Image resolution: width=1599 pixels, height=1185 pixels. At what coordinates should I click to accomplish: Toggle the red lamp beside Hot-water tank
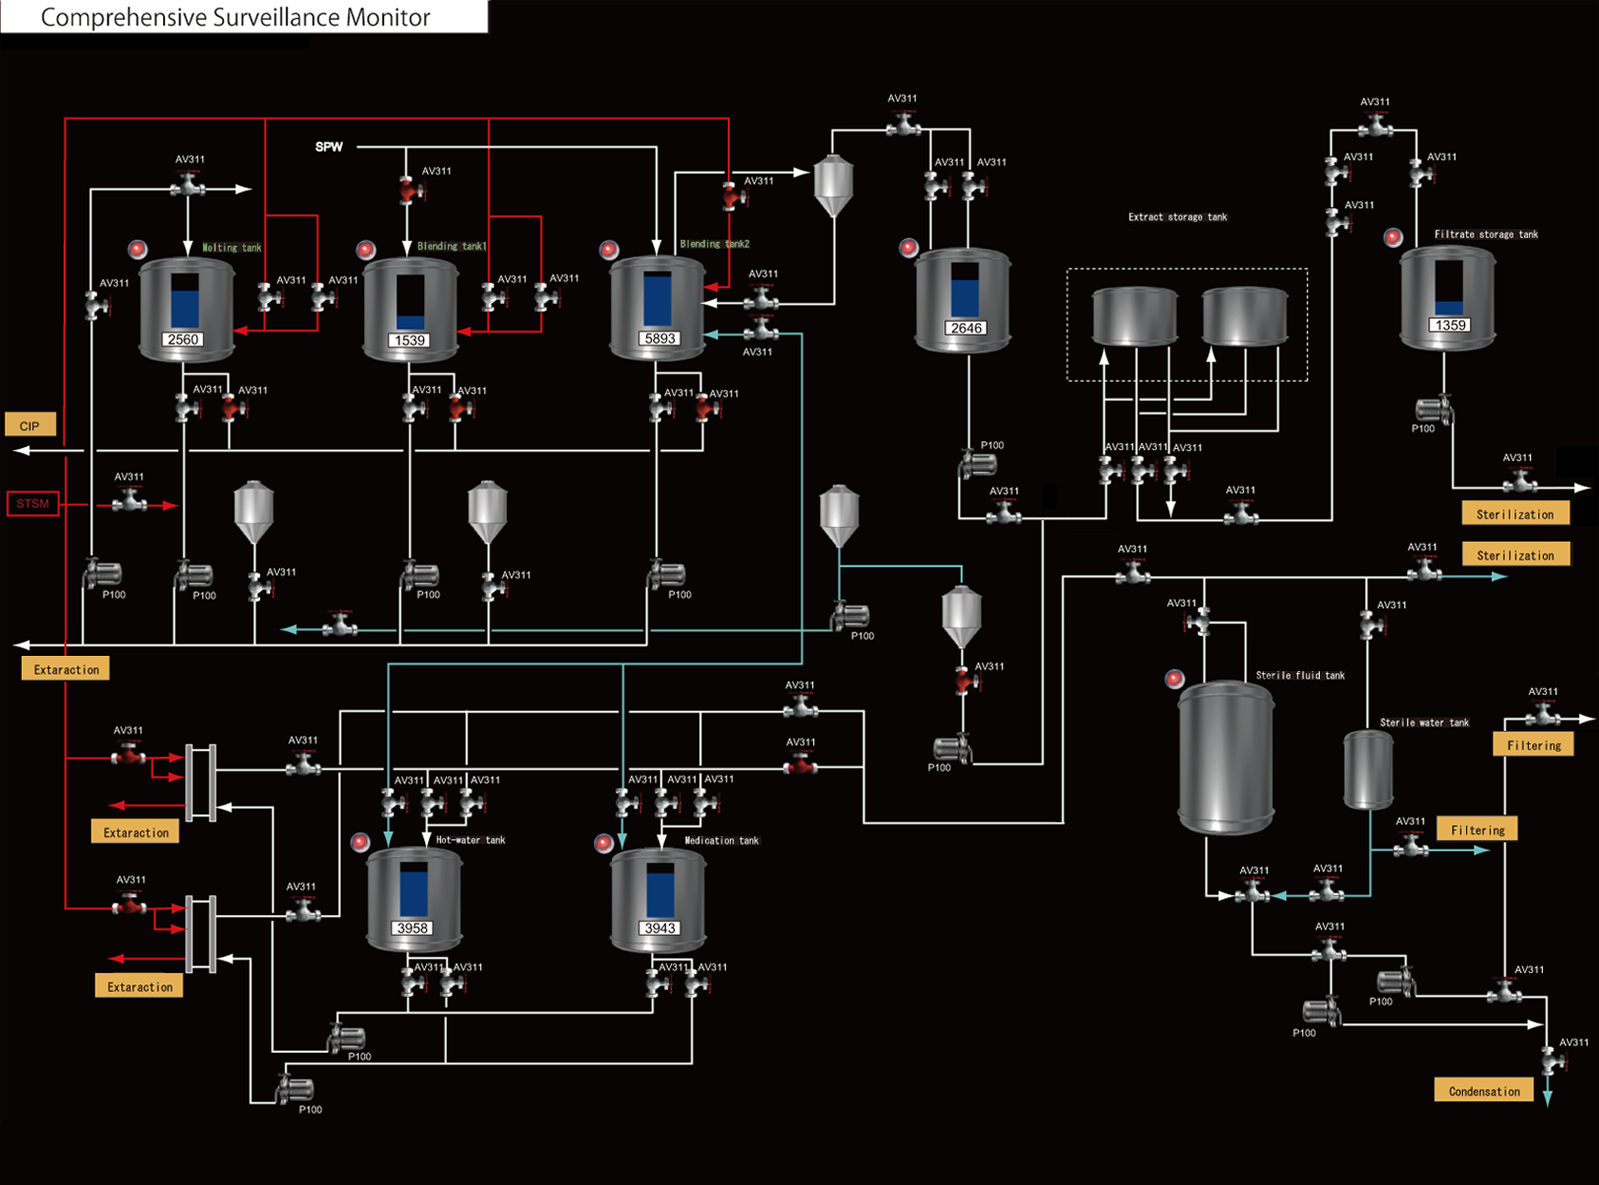point(361,842)
